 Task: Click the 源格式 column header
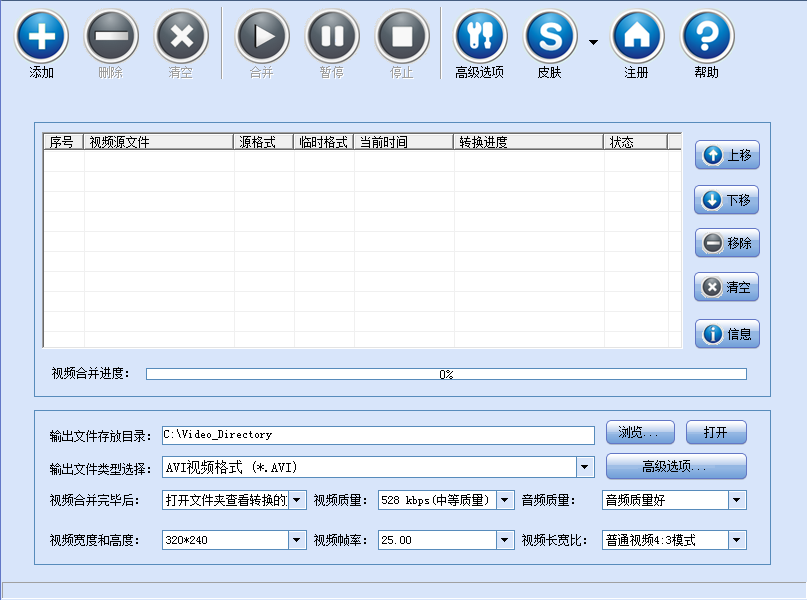click(x=264, y=142)
